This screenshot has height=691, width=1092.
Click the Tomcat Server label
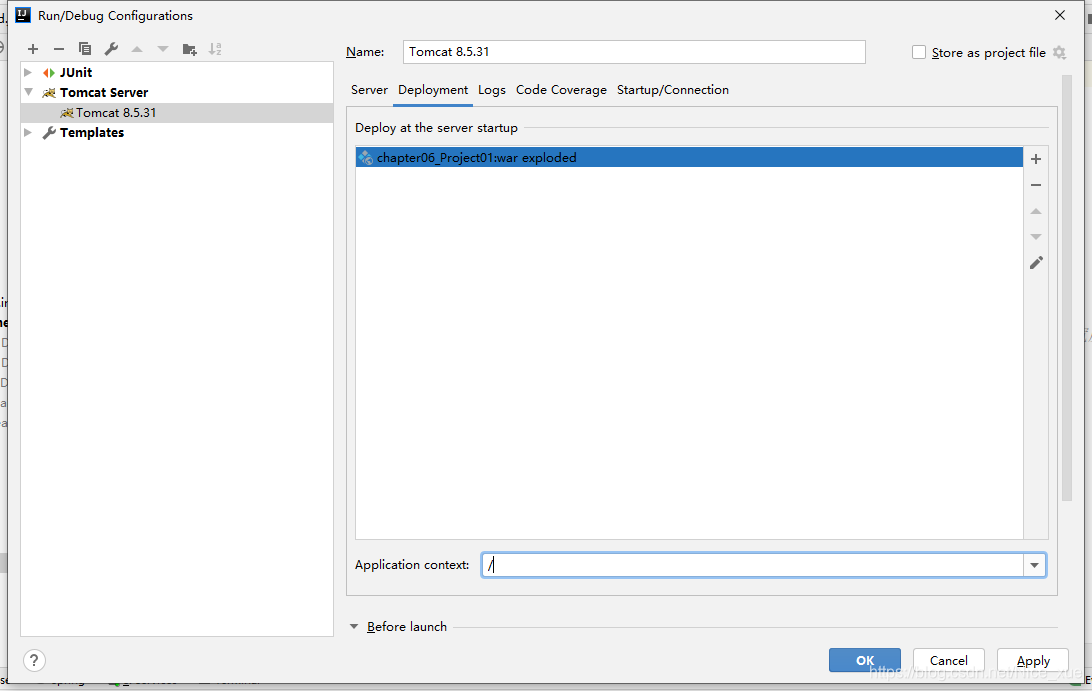point(104,93)
